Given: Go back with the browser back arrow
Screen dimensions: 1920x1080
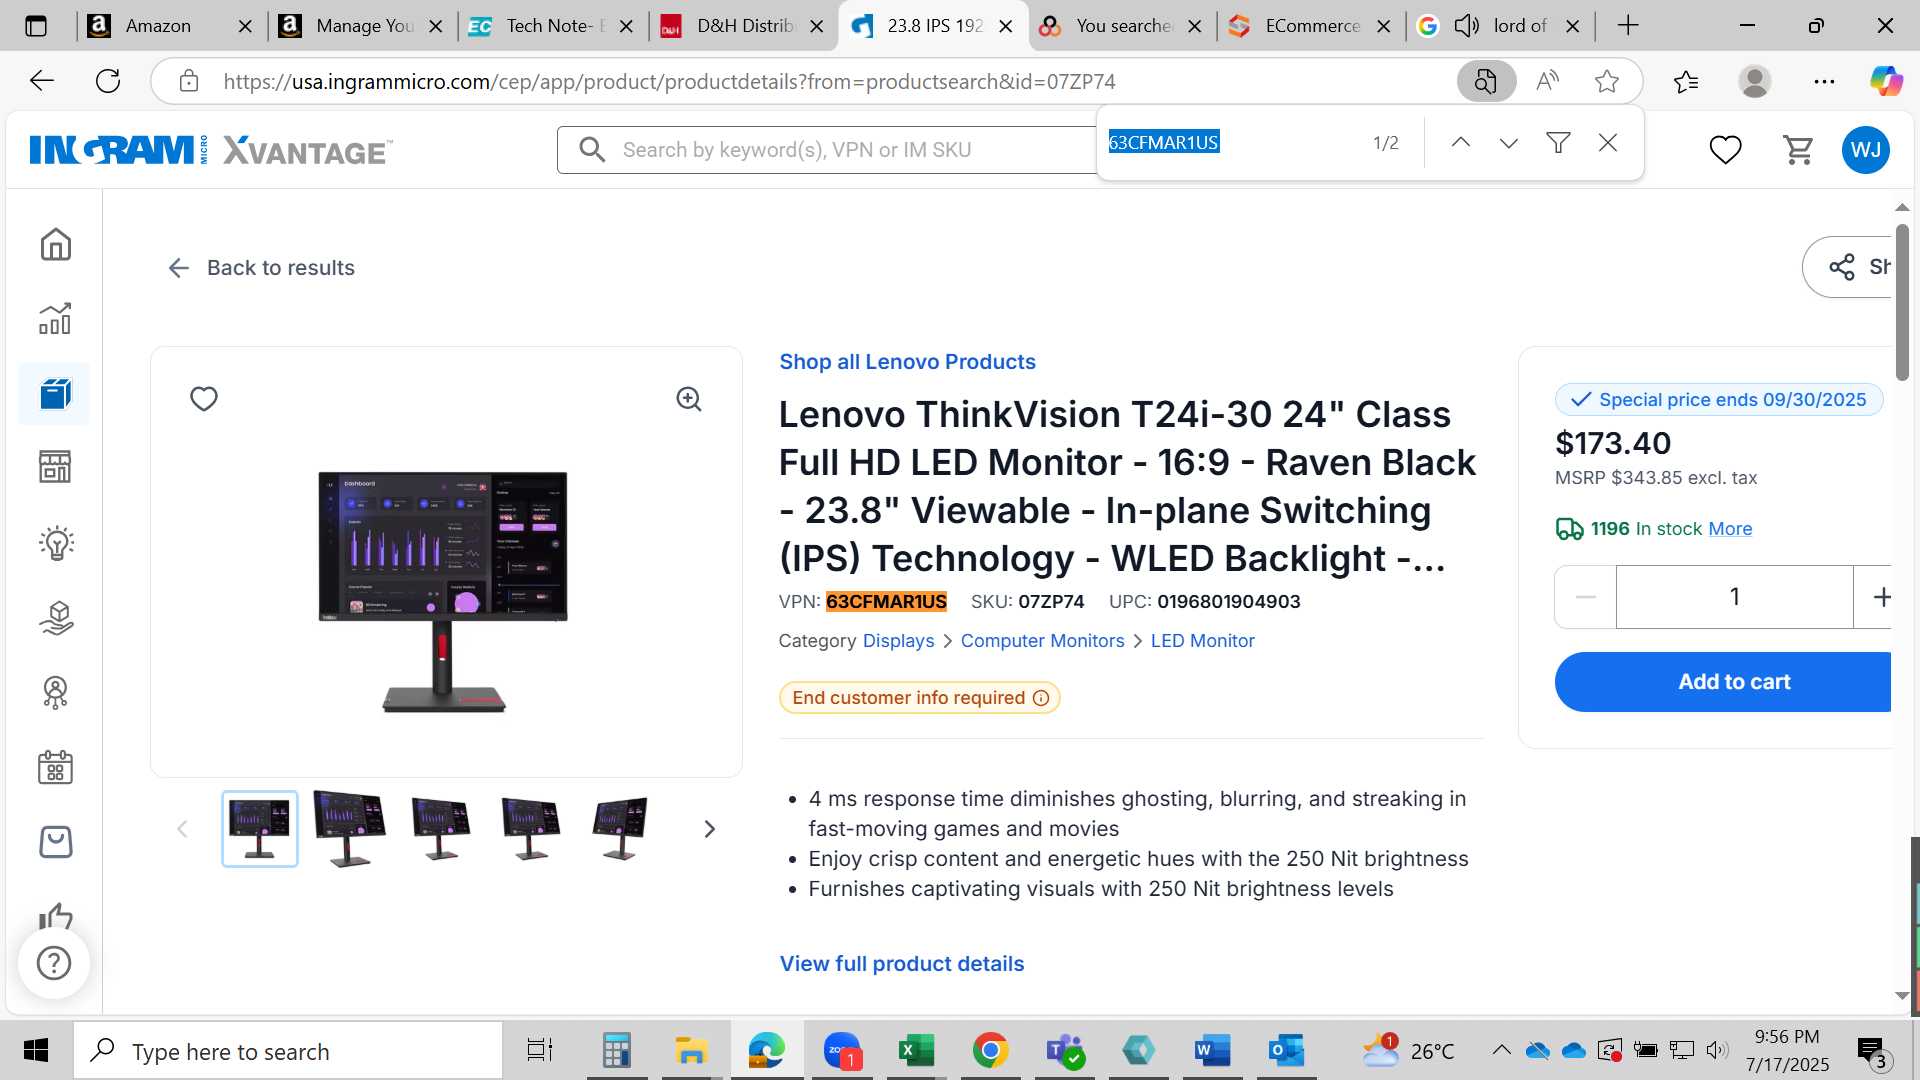Looking at the screenshot, I should 42,81.
